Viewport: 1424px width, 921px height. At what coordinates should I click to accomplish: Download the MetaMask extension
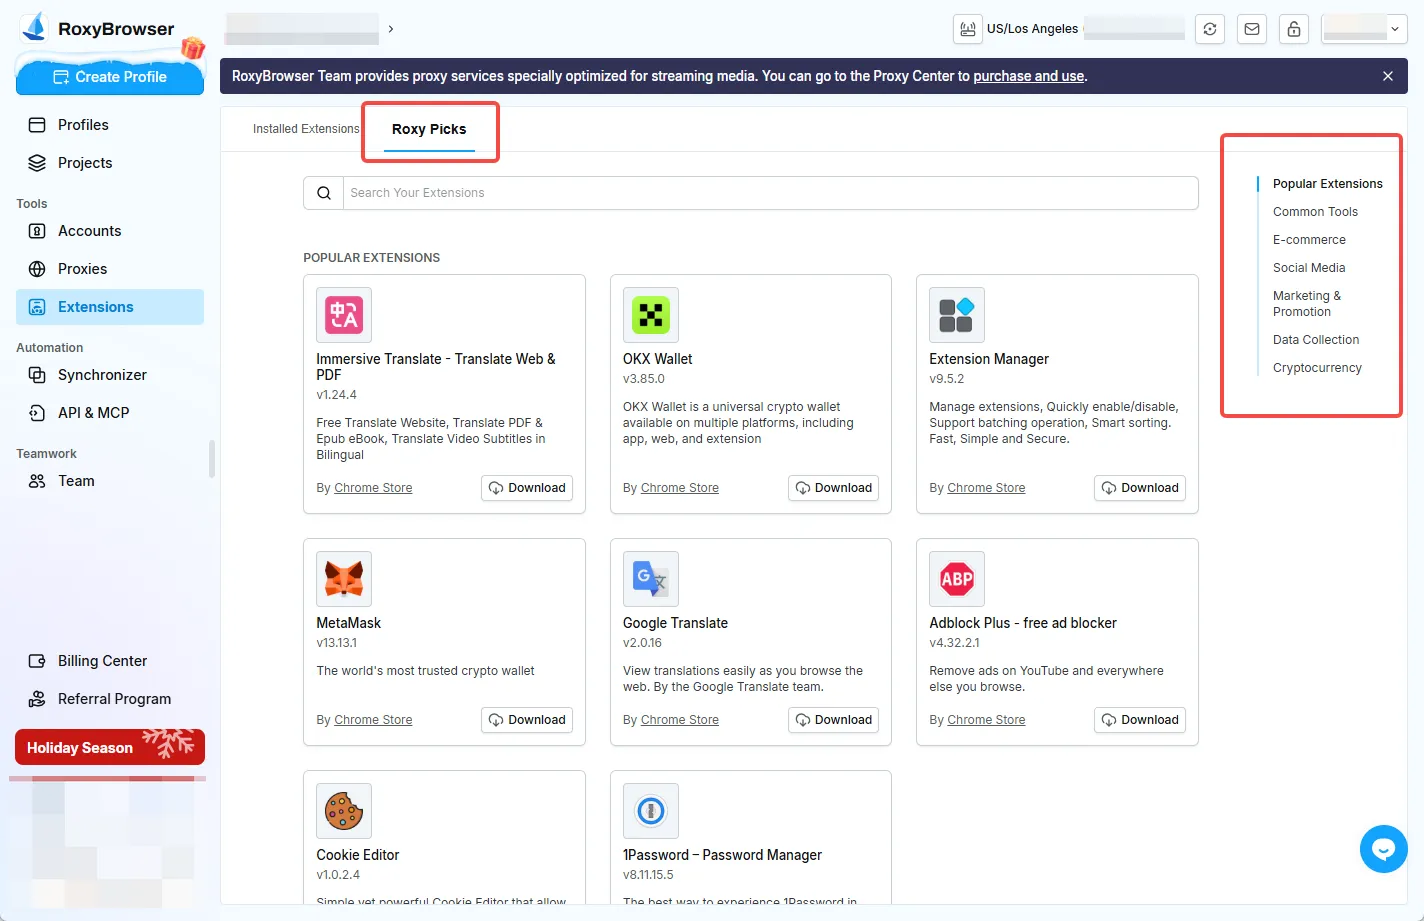tap(527, 719)
